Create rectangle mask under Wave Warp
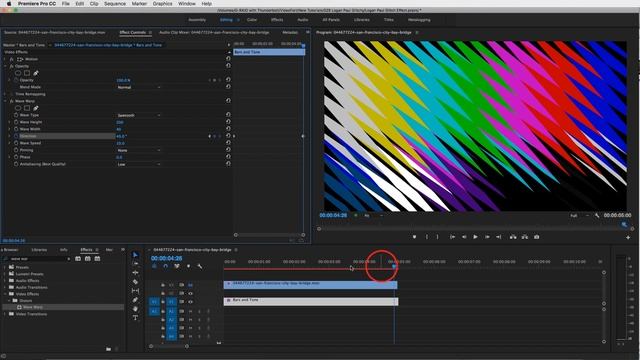 point(27,108)
